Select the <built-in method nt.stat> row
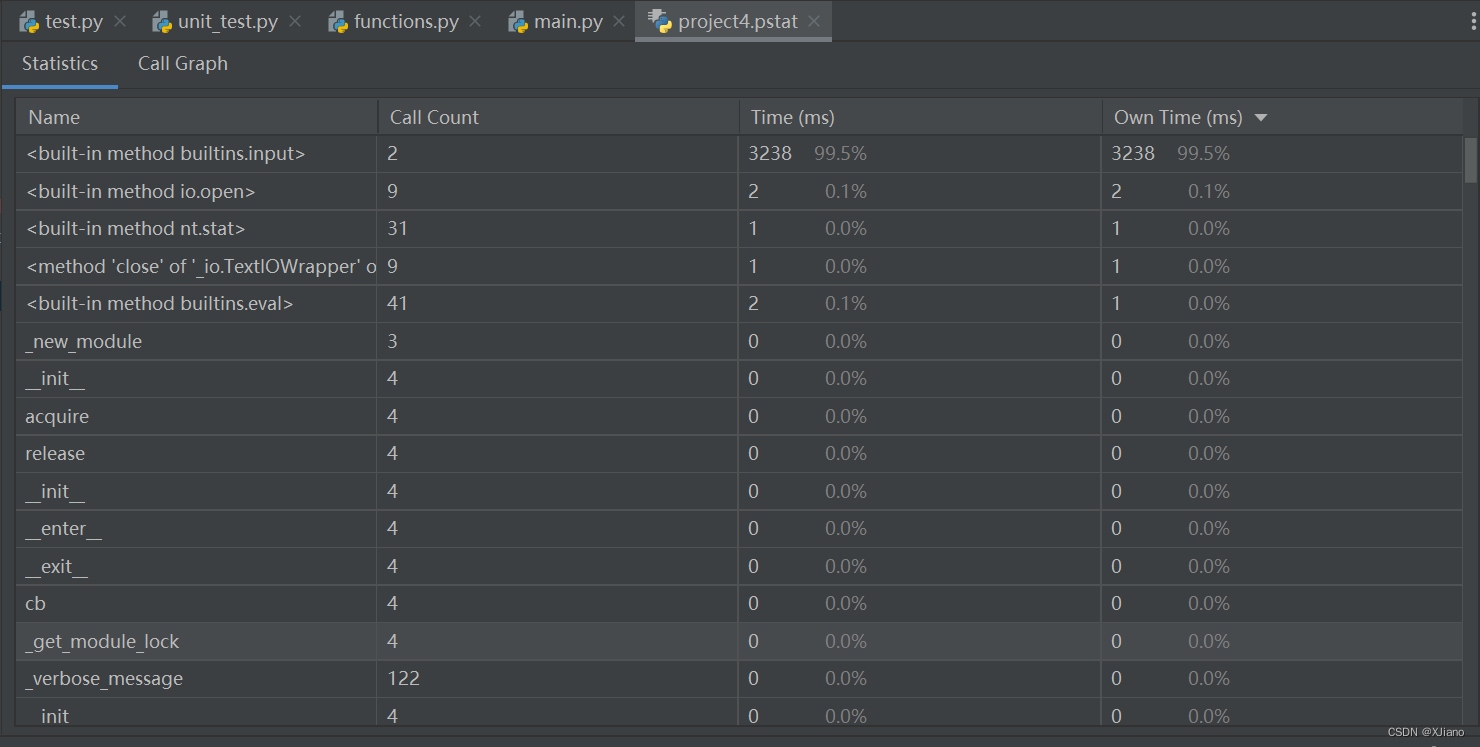This screenshot has width=1480, height=747. coord(739,229)
